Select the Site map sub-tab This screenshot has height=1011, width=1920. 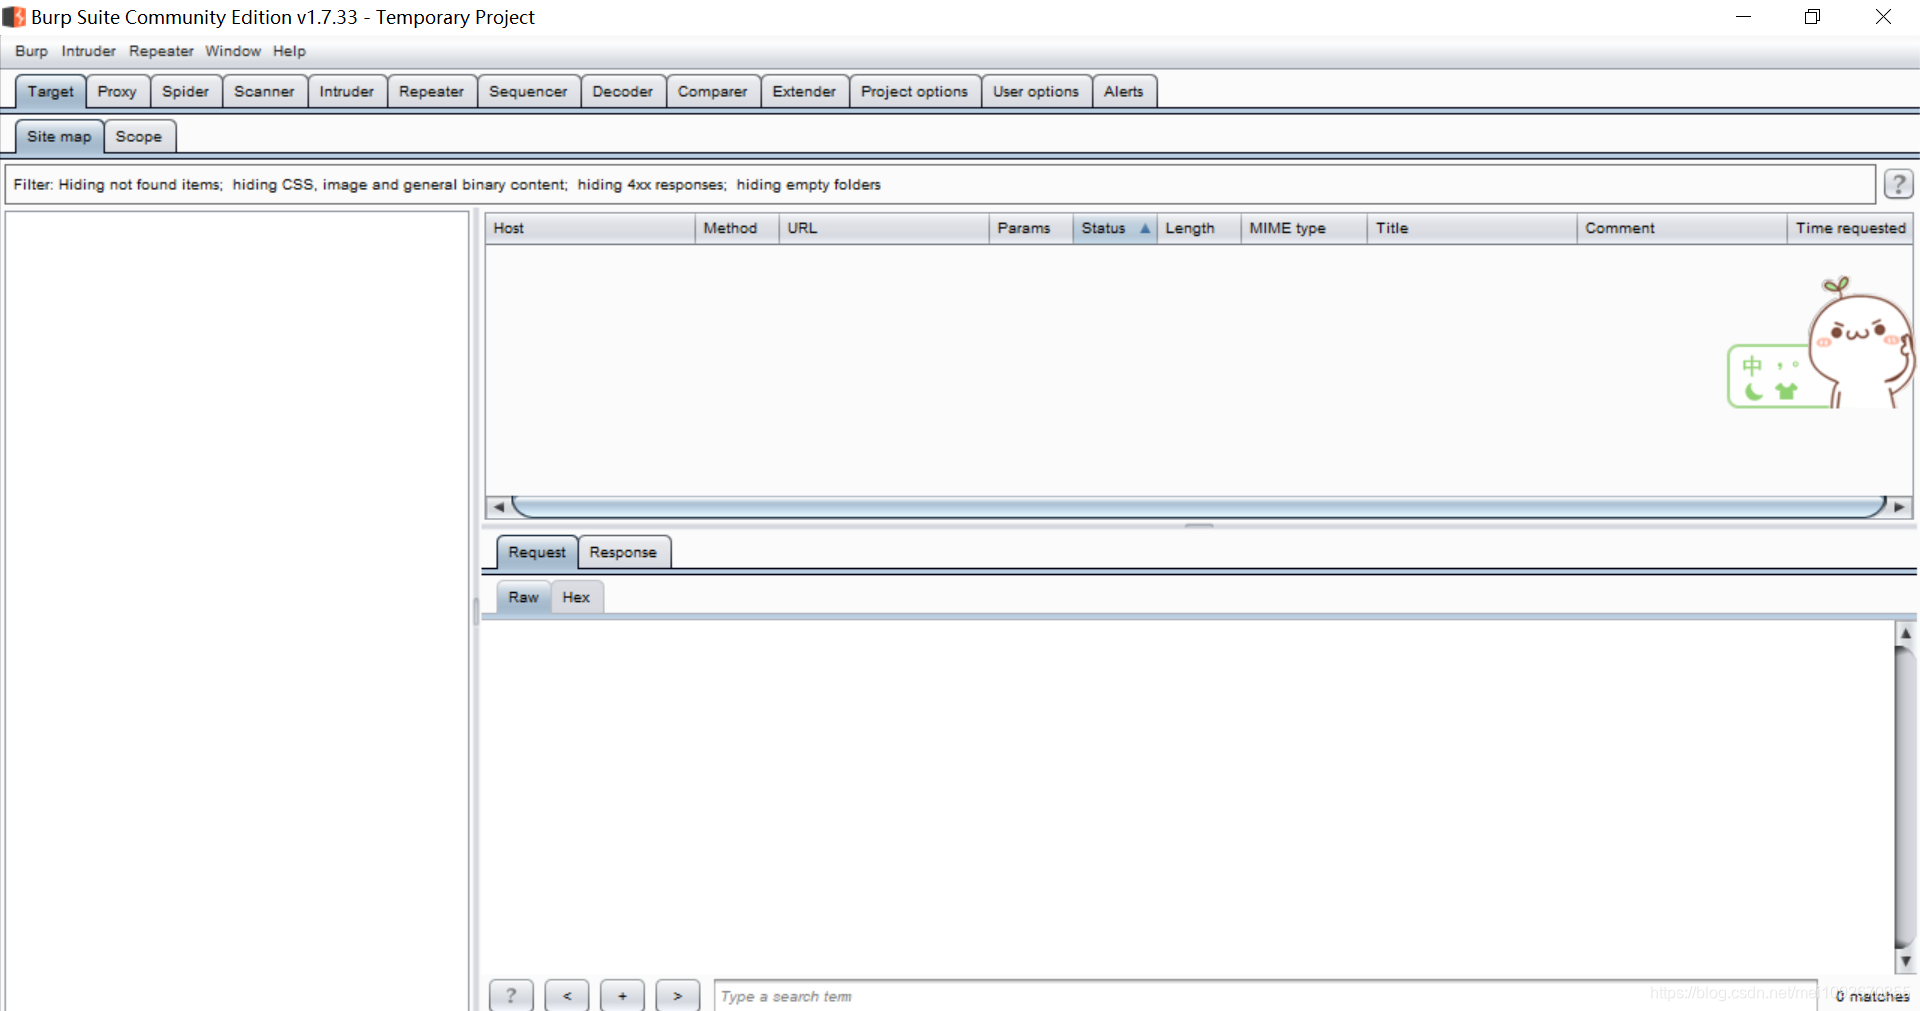pos(59,136)
